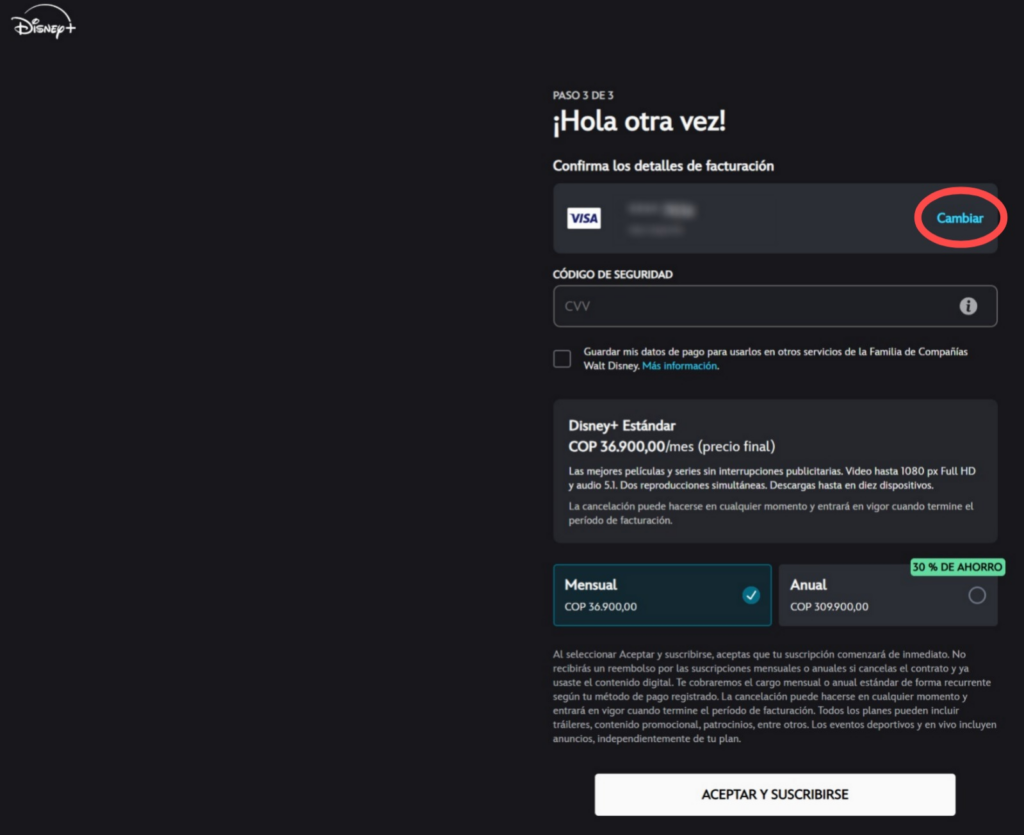Click the subscription terms paragraph

tap(774, 696)
